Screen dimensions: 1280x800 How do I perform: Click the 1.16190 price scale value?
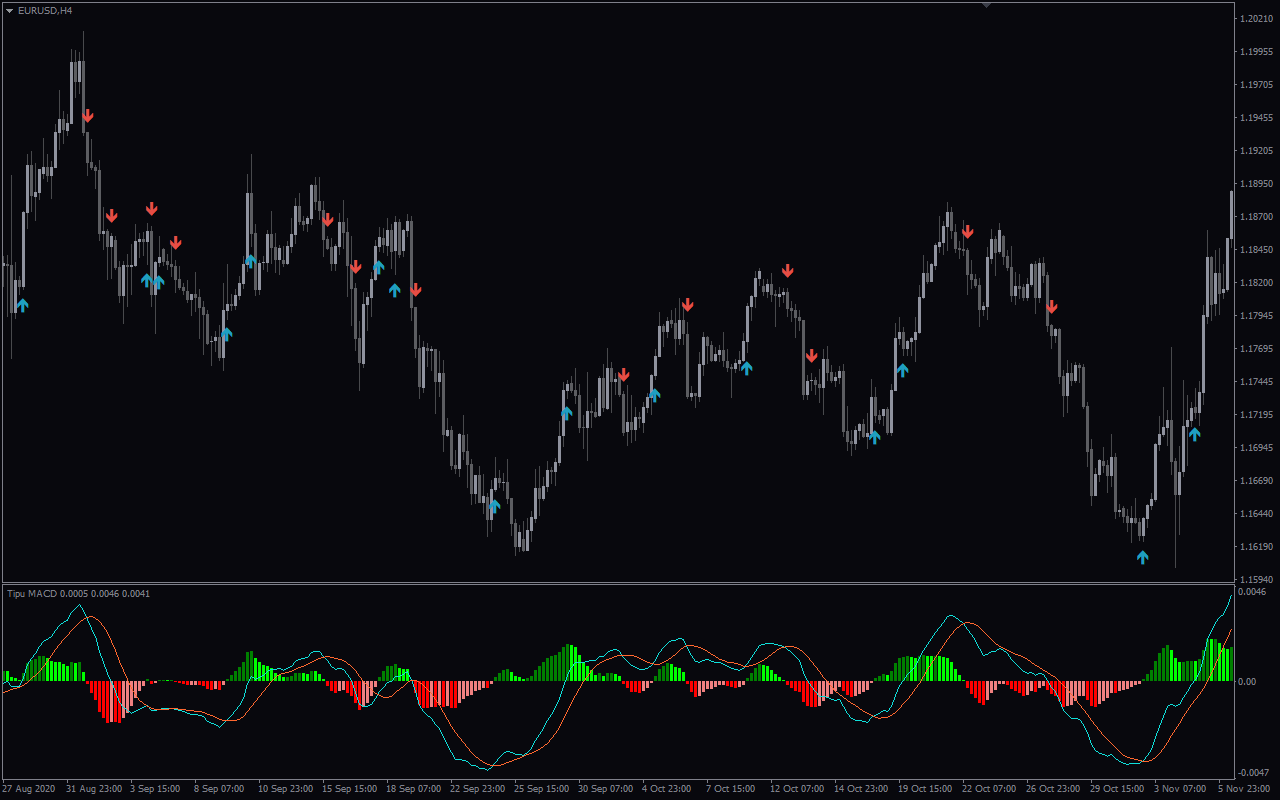1255,547
